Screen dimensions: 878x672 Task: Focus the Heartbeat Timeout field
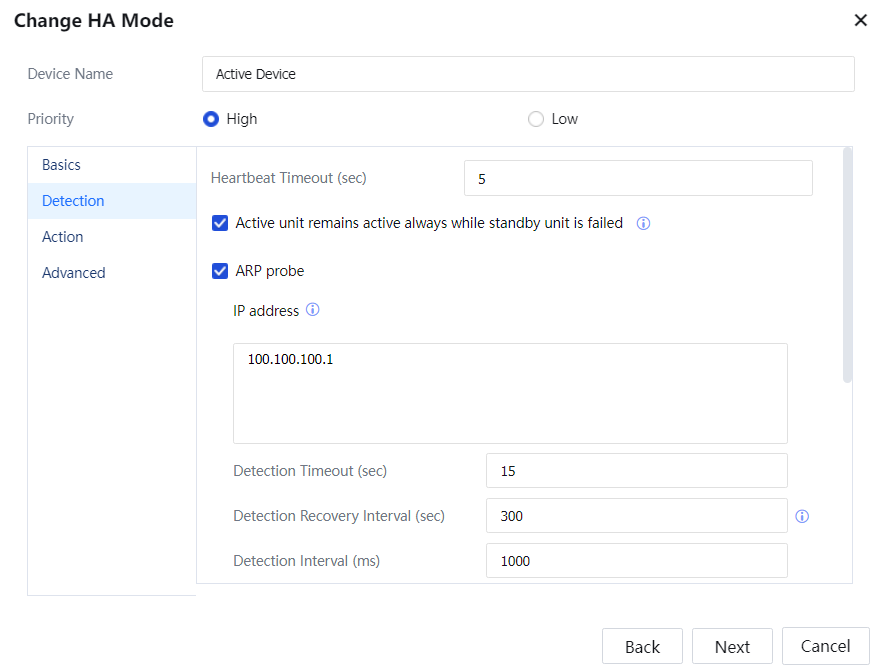click(x=637, y=179)
